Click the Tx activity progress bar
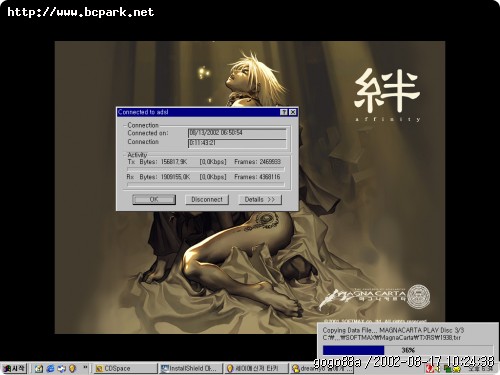Image resolution: width=500 pixels, height=375 pixels. click(x=206, y=169)
